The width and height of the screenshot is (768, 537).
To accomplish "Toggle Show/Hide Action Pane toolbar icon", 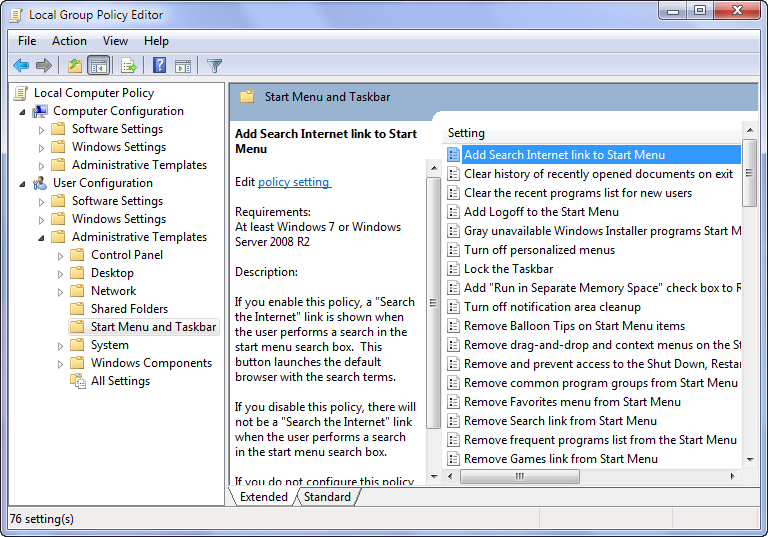I will [183, 66].
